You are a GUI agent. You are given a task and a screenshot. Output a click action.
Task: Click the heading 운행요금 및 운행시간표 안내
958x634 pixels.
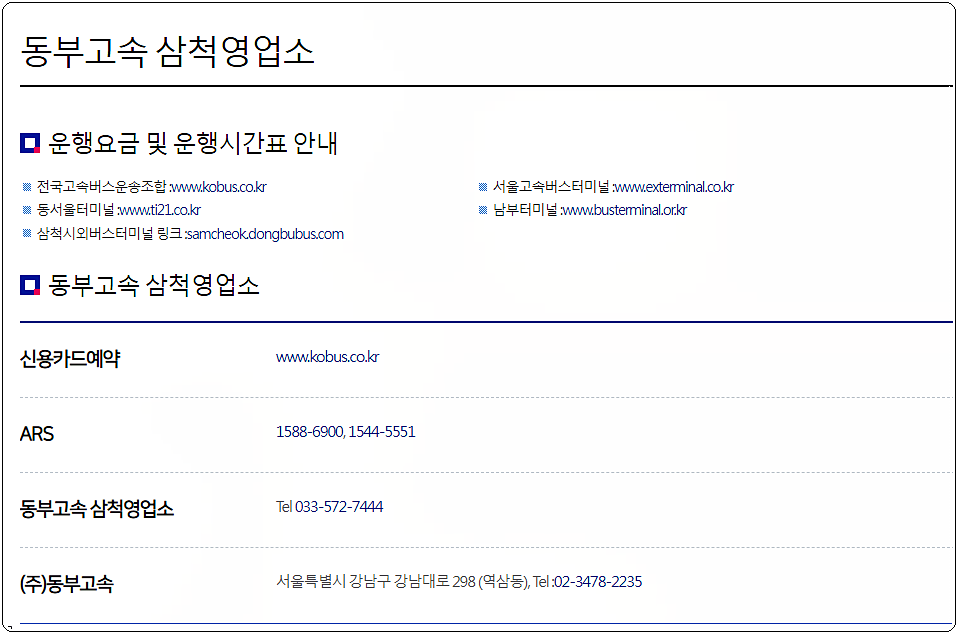(x=193, y=144)
